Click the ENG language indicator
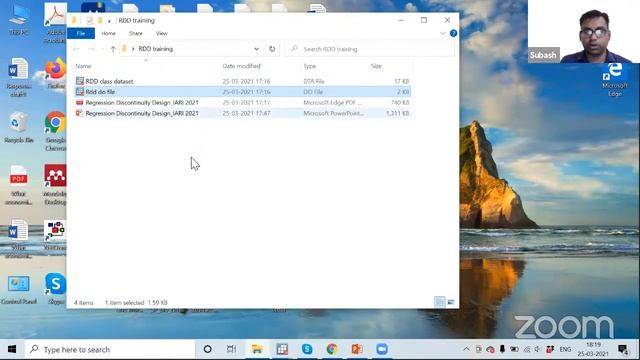The width and height of the screenshot is (640, 360). coord(565,349)
